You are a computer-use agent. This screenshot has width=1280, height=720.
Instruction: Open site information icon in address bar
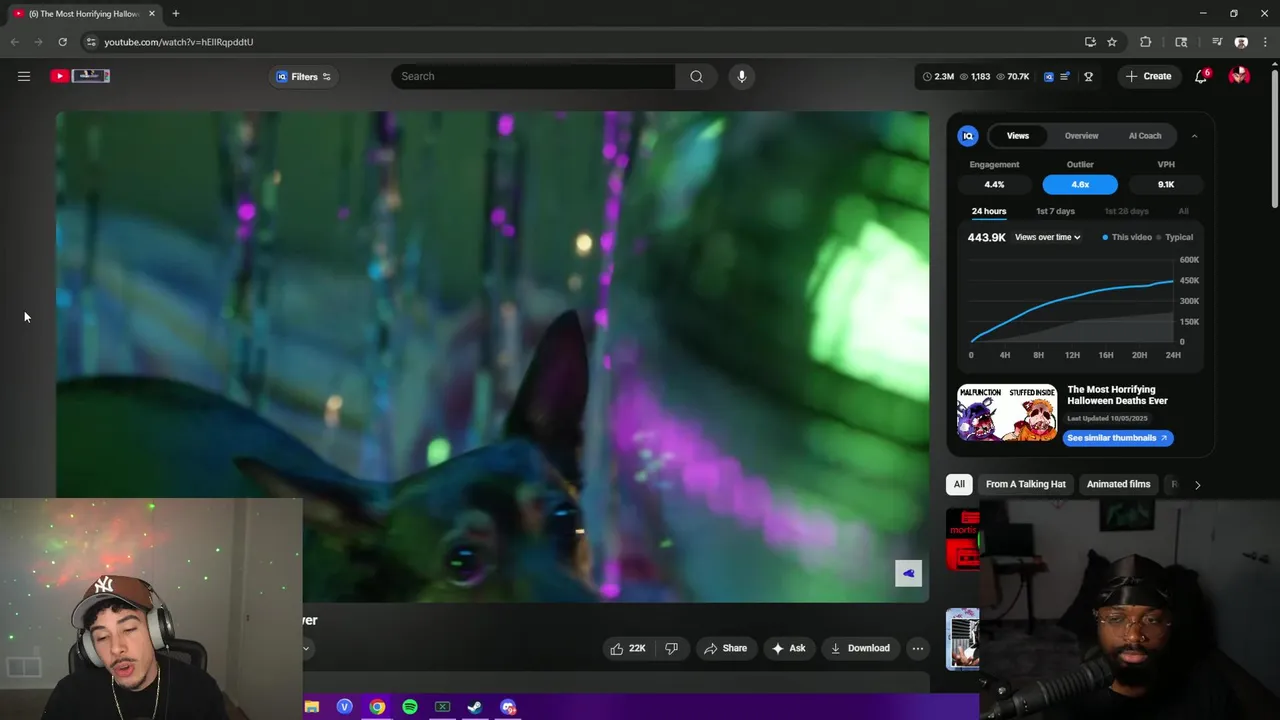[x=91, y=42]
